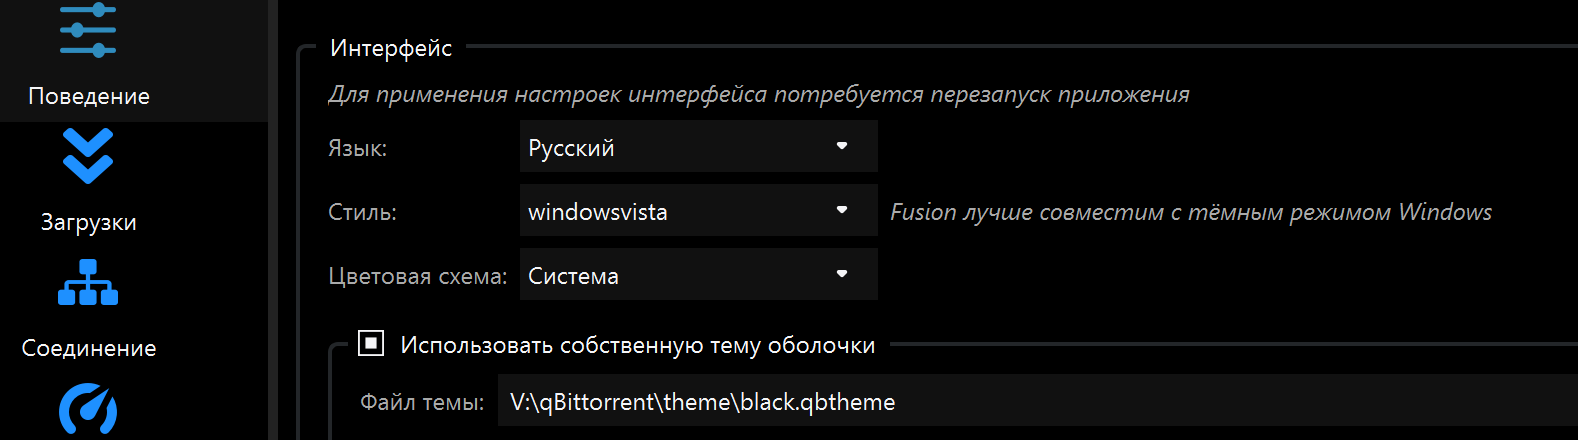Select the Соединение tab label
This screenshot has height=440, width=1578.
(x=89, y=348)
